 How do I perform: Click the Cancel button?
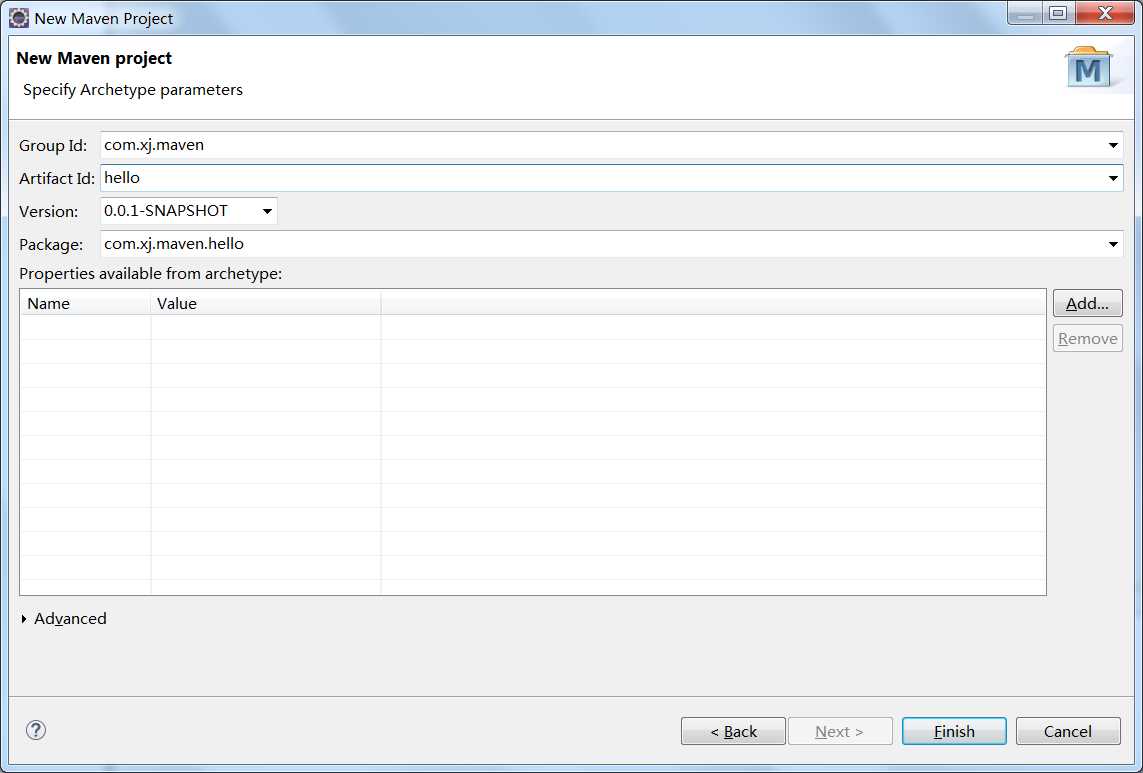(x=1068, y=731)
